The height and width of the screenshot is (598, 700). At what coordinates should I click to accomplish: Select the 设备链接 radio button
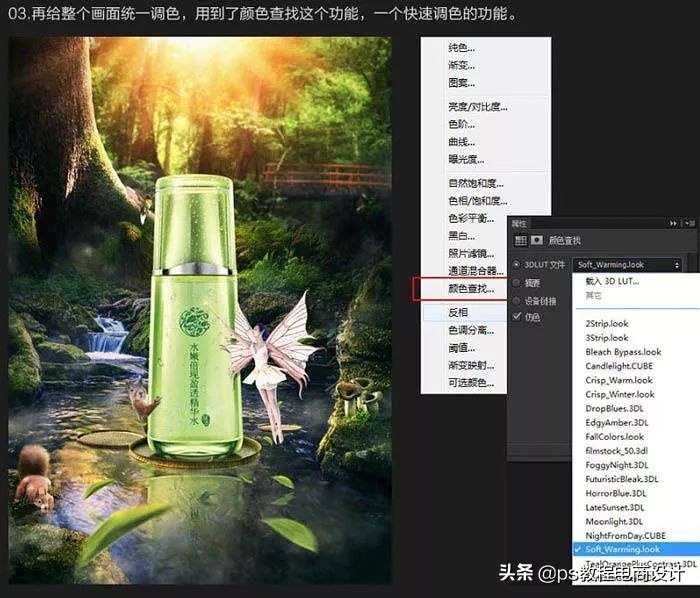pos(516,300)
